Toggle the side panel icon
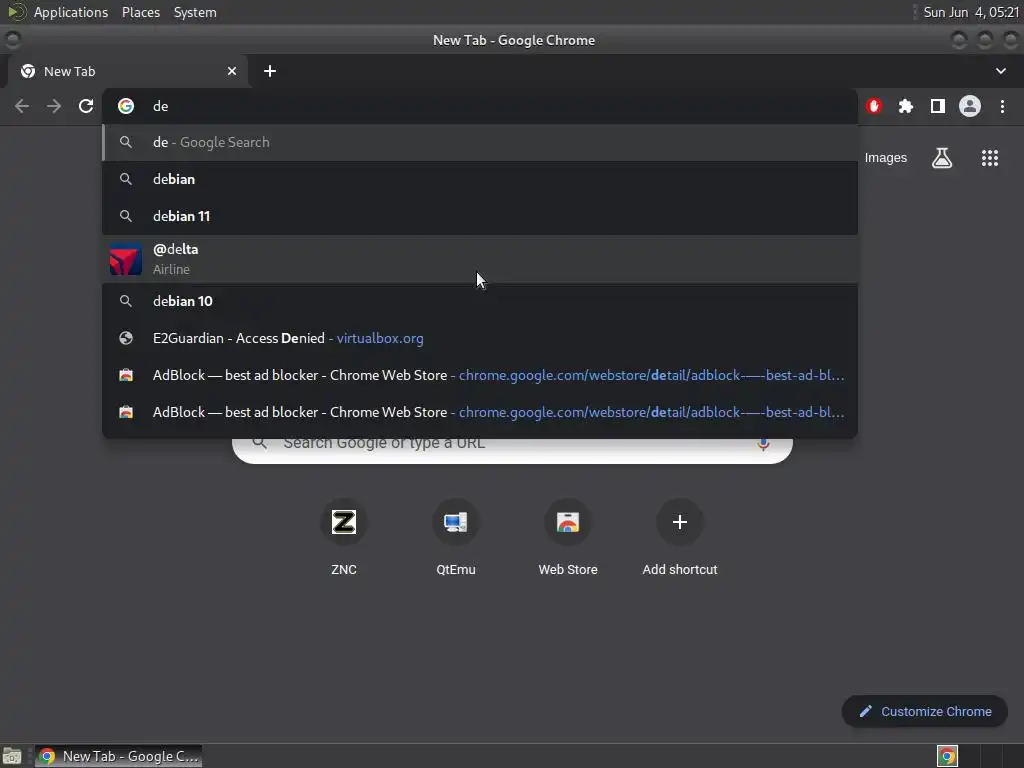 point(938,106)
